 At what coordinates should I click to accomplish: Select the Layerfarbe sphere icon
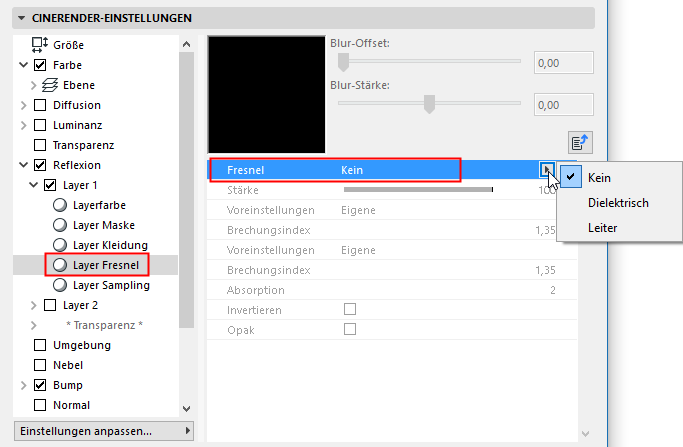tap(60, 205)
